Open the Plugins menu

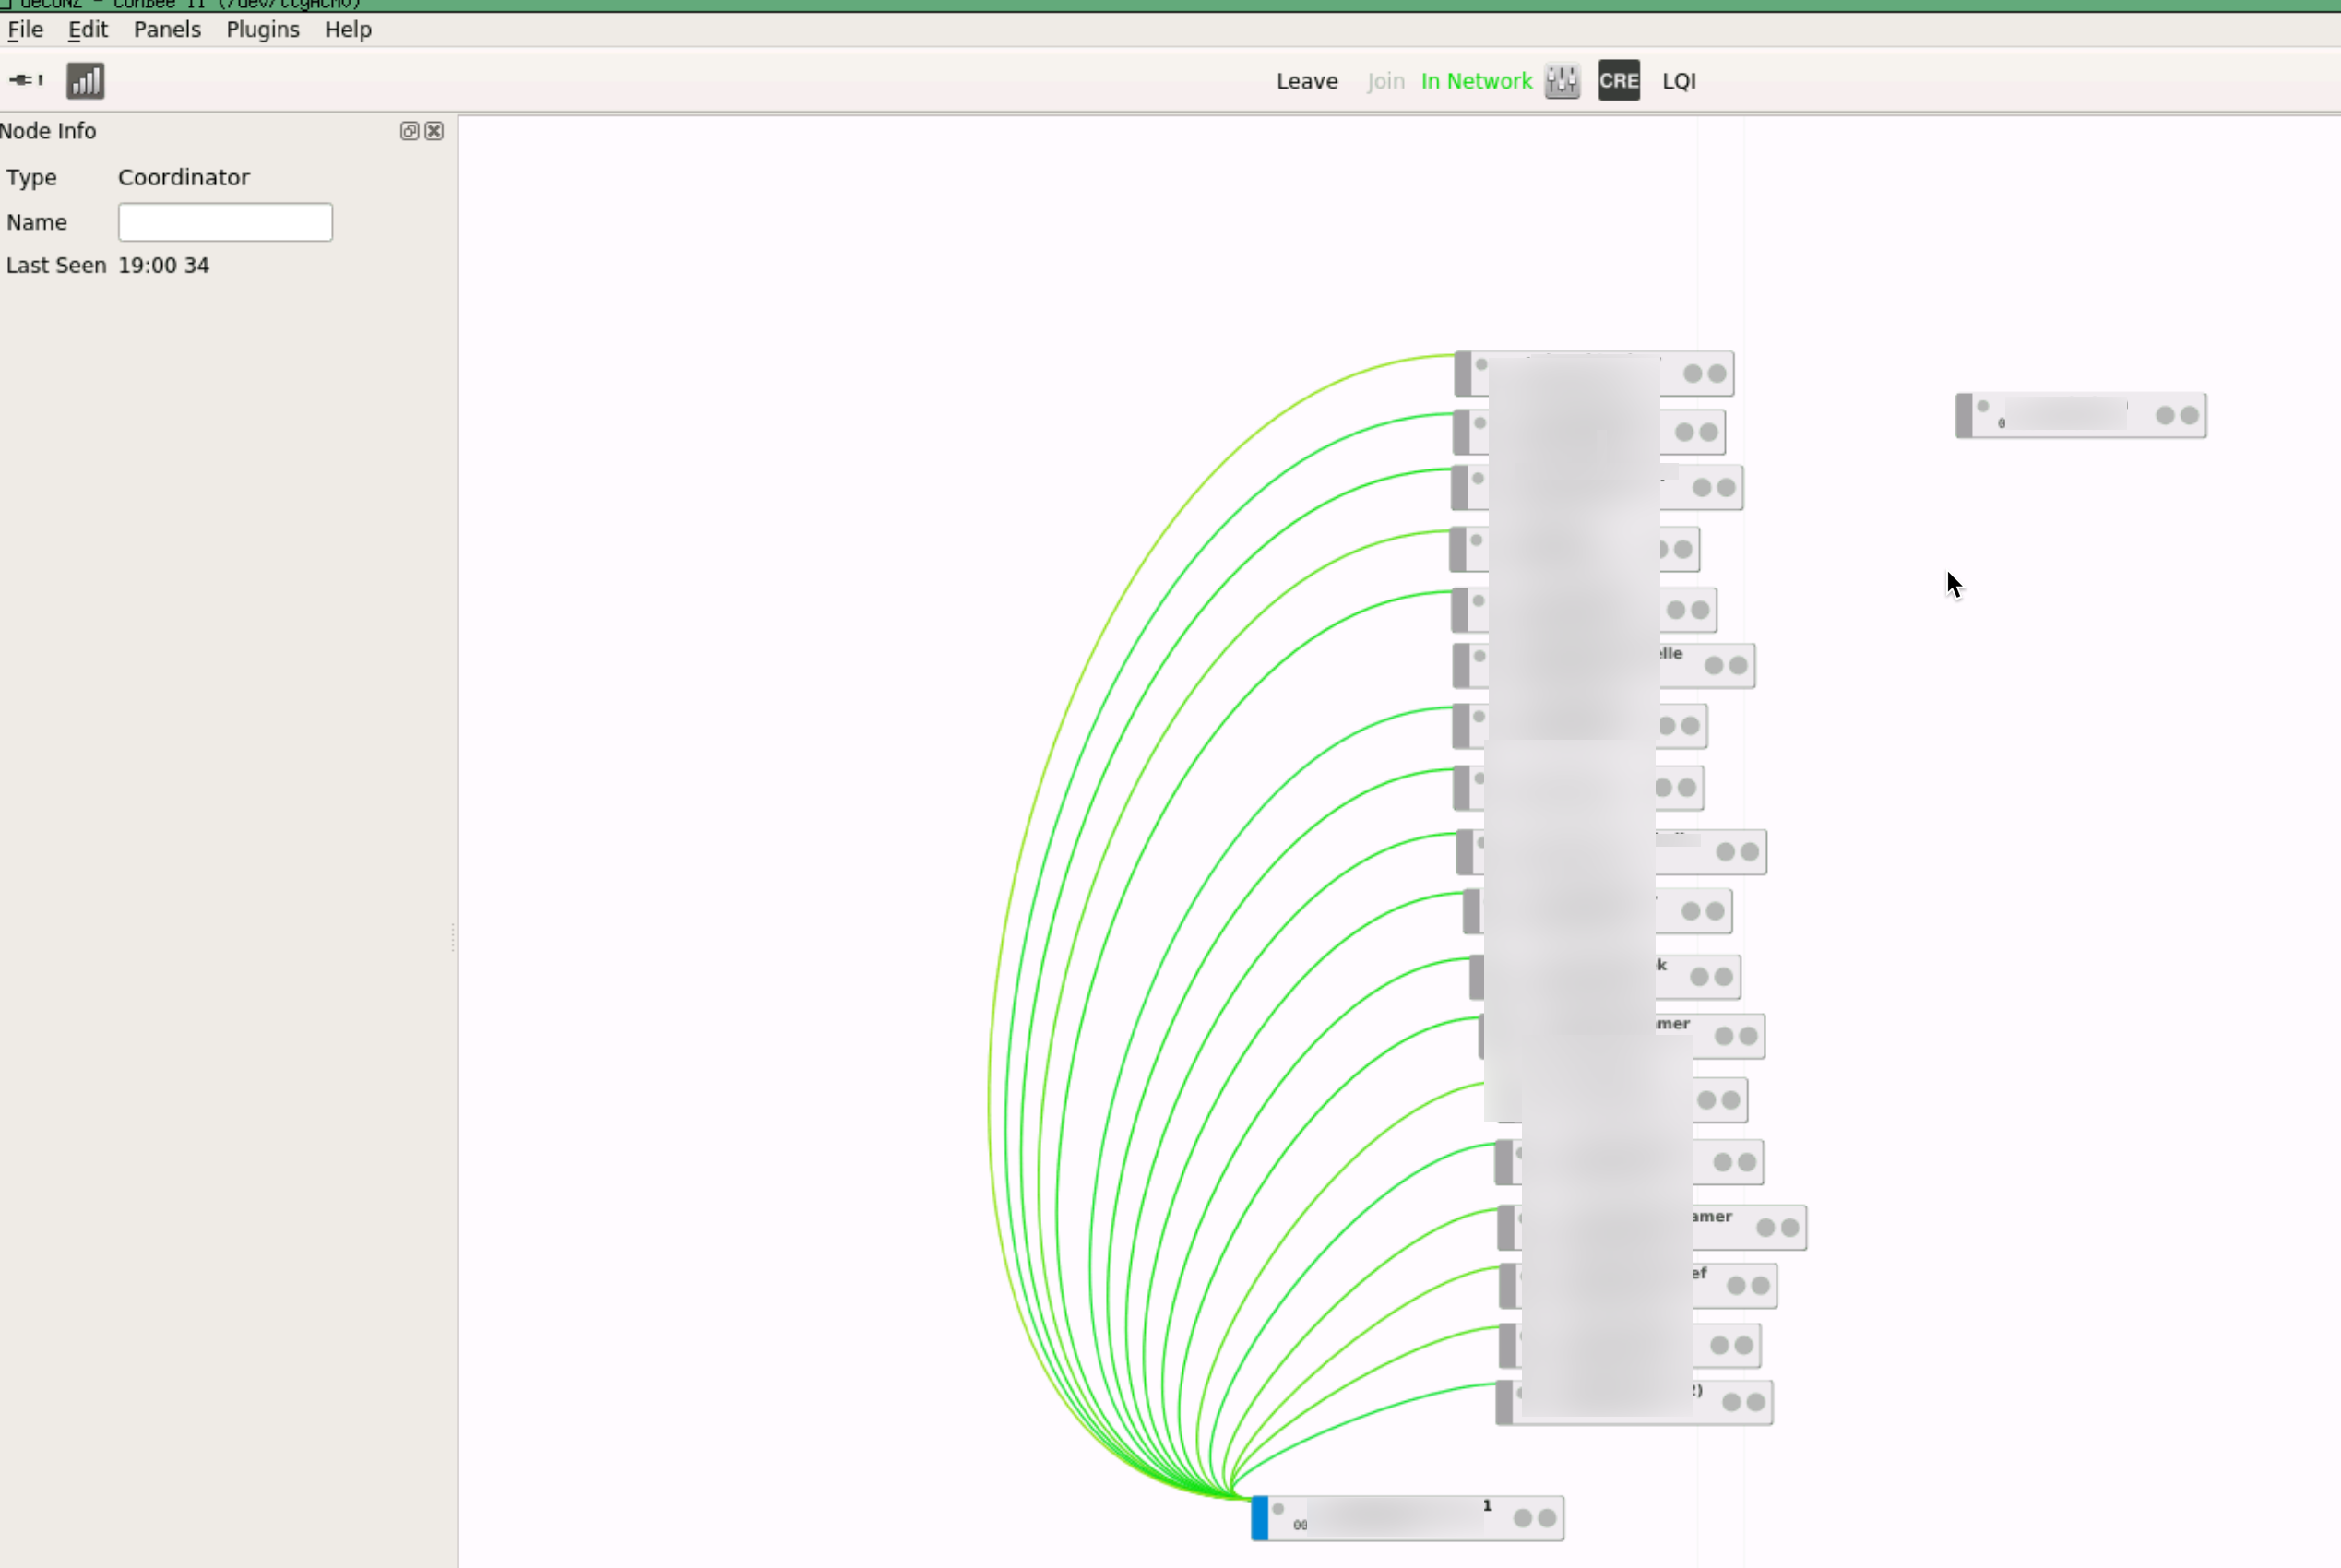[262, 29]
